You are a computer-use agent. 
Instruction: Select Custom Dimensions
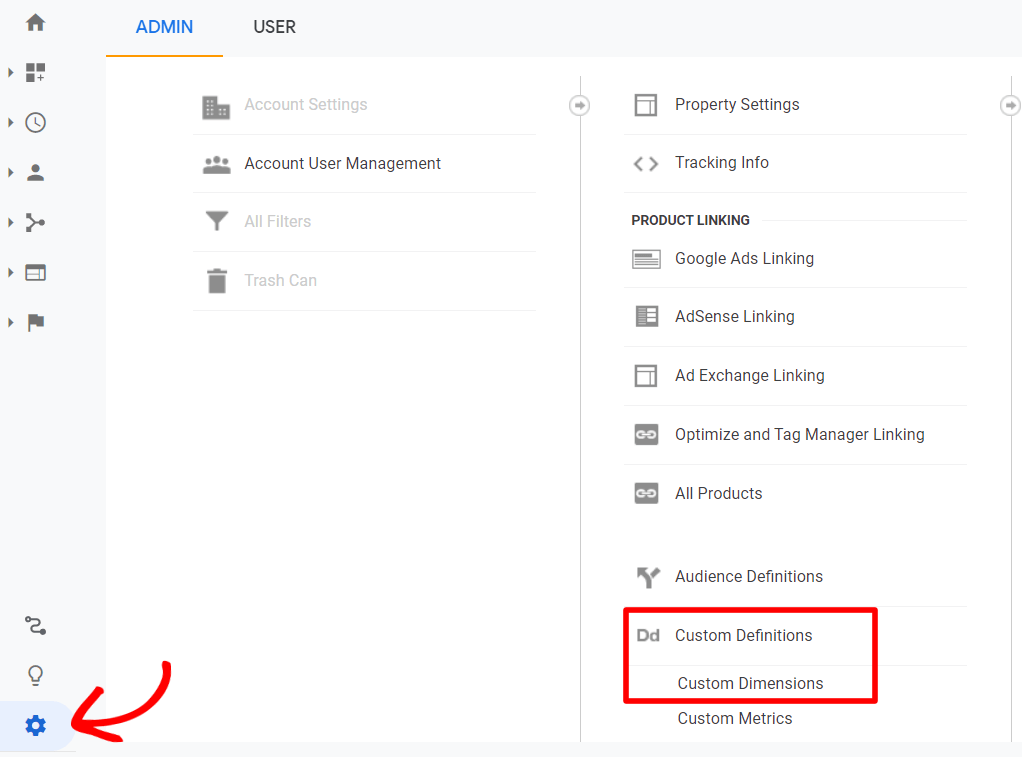tap(750, 683)
